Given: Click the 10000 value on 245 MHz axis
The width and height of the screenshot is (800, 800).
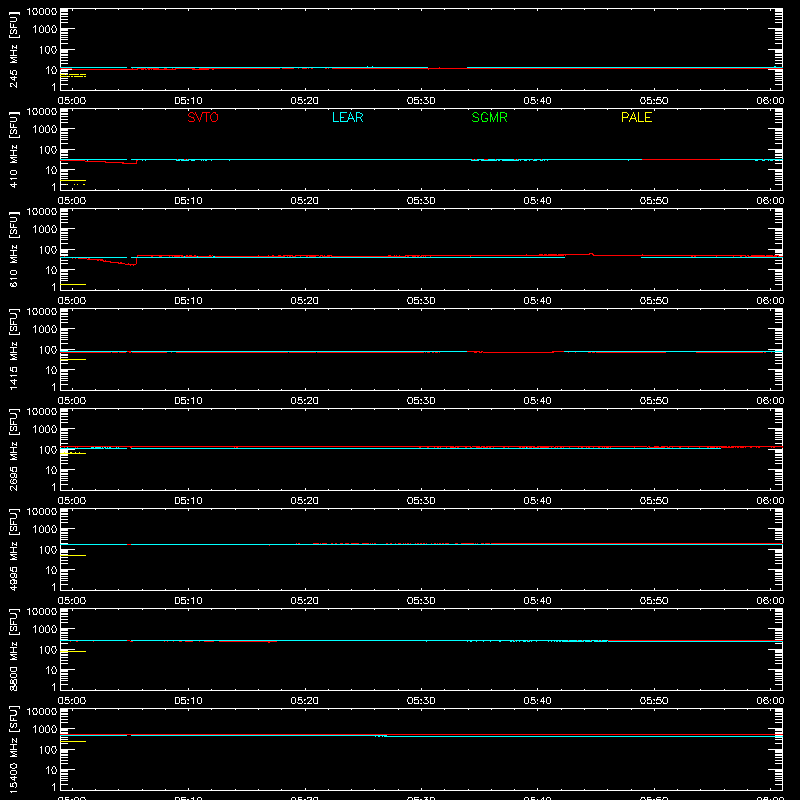Looking at the screenshot, I should click(x=42, y=12).
